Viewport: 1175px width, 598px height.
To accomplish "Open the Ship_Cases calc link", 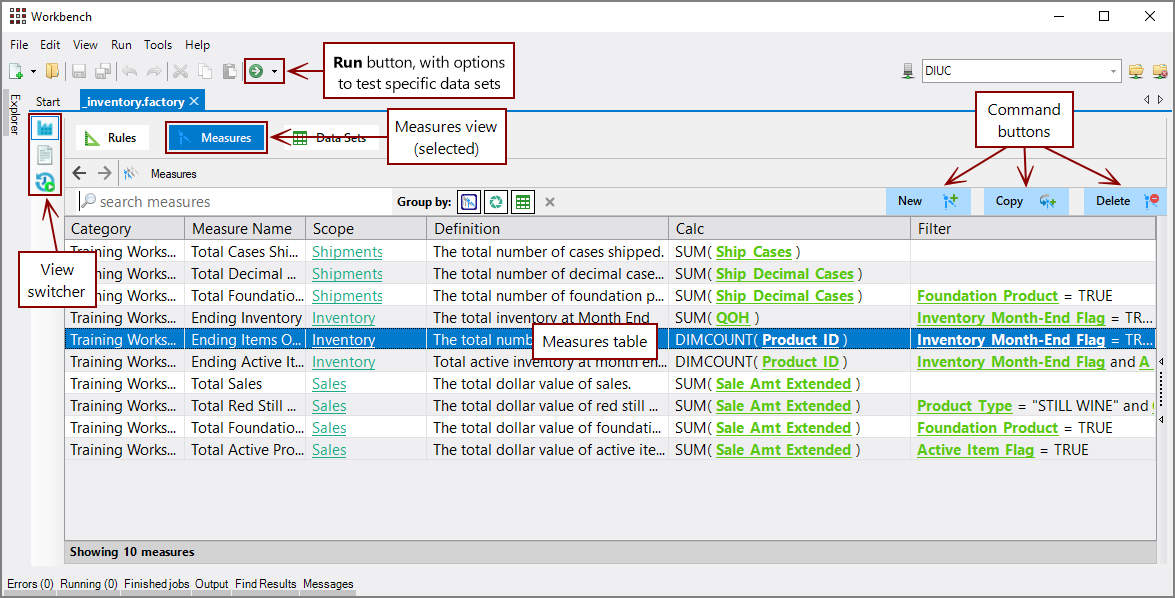I will 754,252.
